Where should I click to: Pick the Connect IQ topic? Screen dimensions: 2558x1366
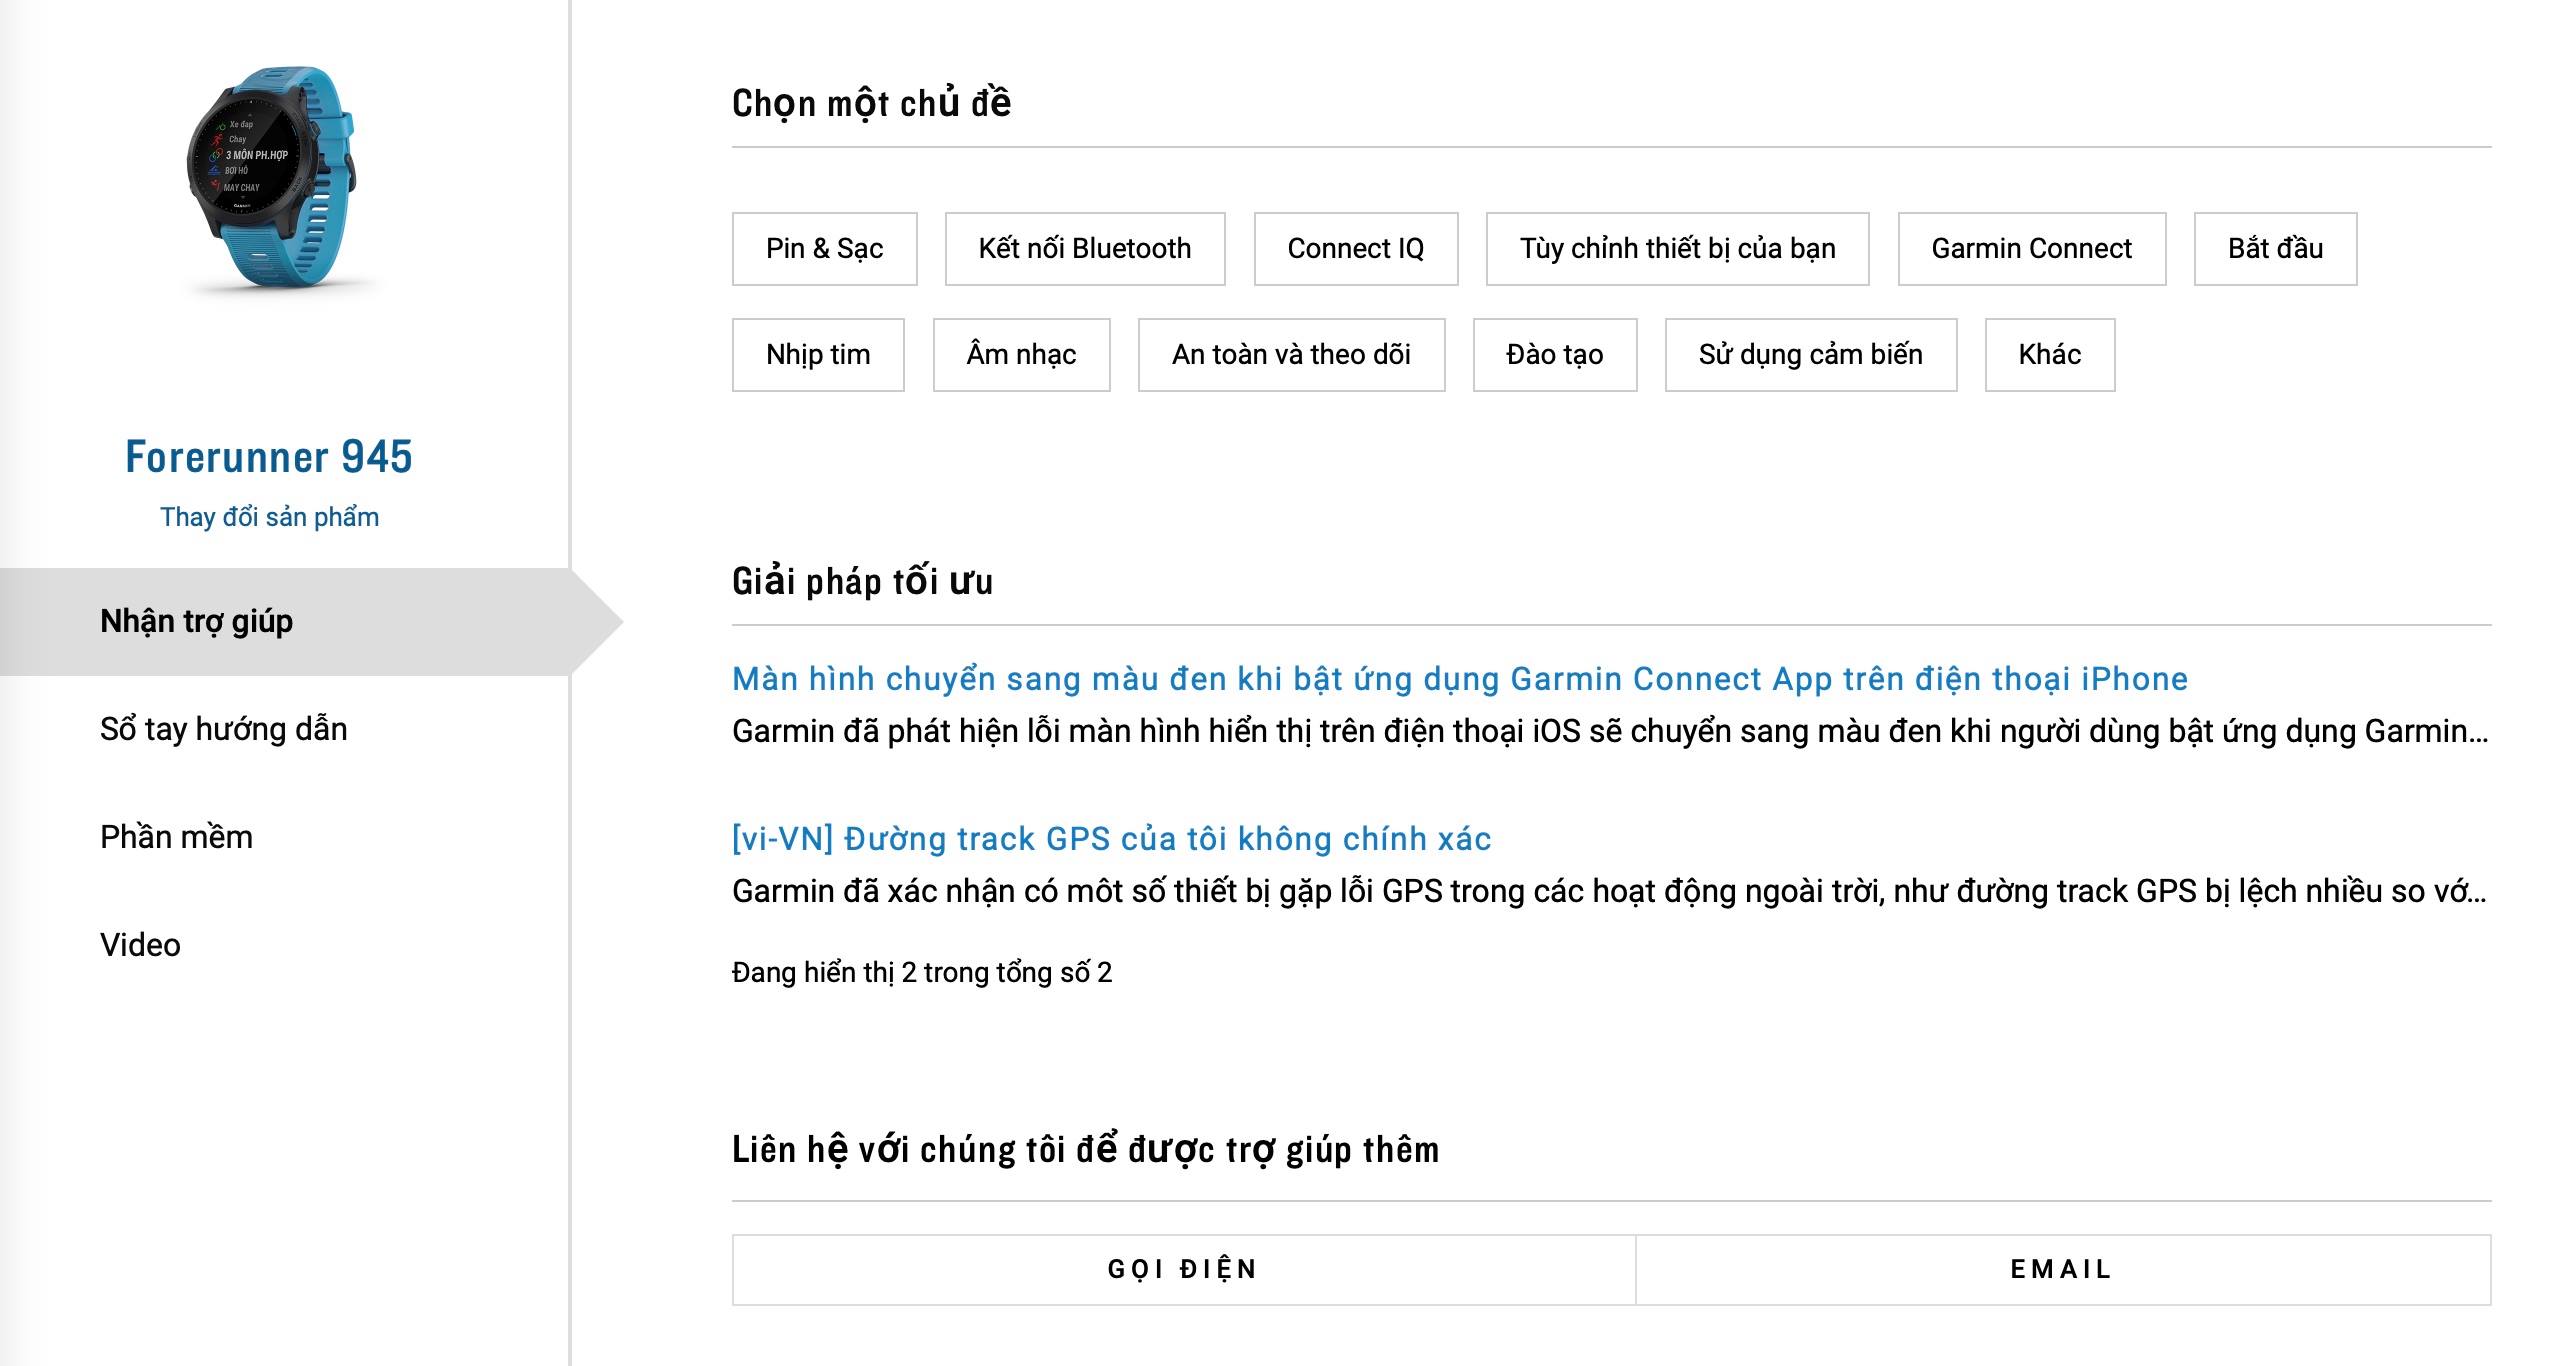[x=1356, y=249]
